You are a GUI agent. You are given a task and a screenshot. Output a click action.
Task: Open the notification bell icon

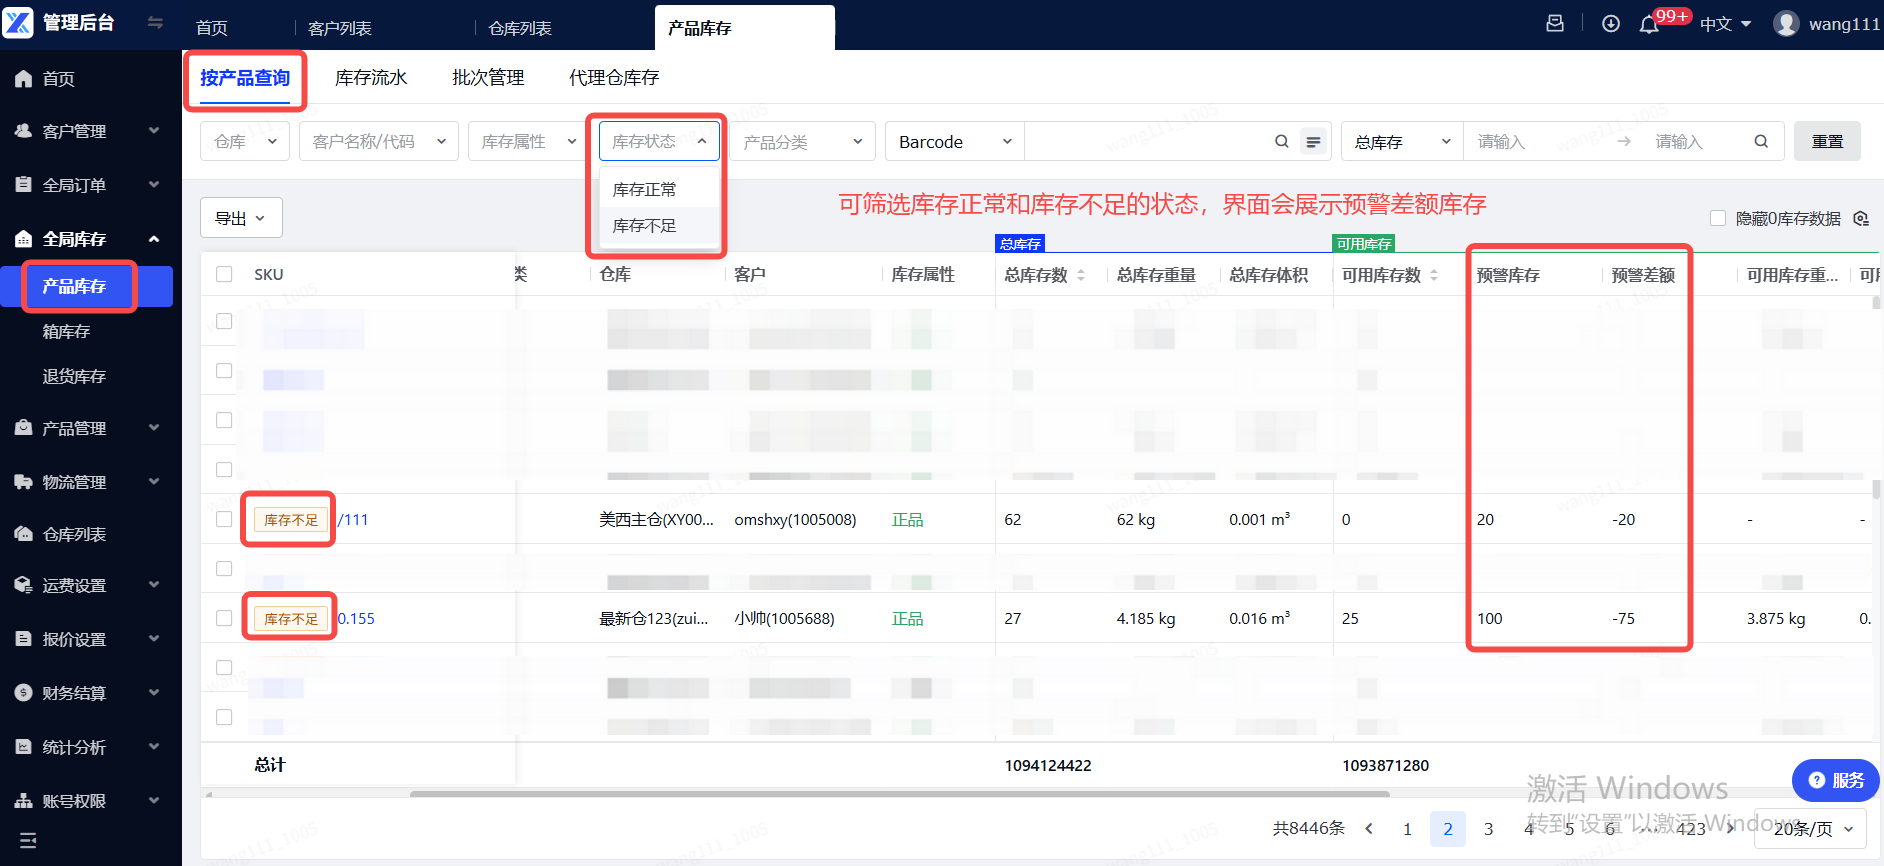(1649, 24)
